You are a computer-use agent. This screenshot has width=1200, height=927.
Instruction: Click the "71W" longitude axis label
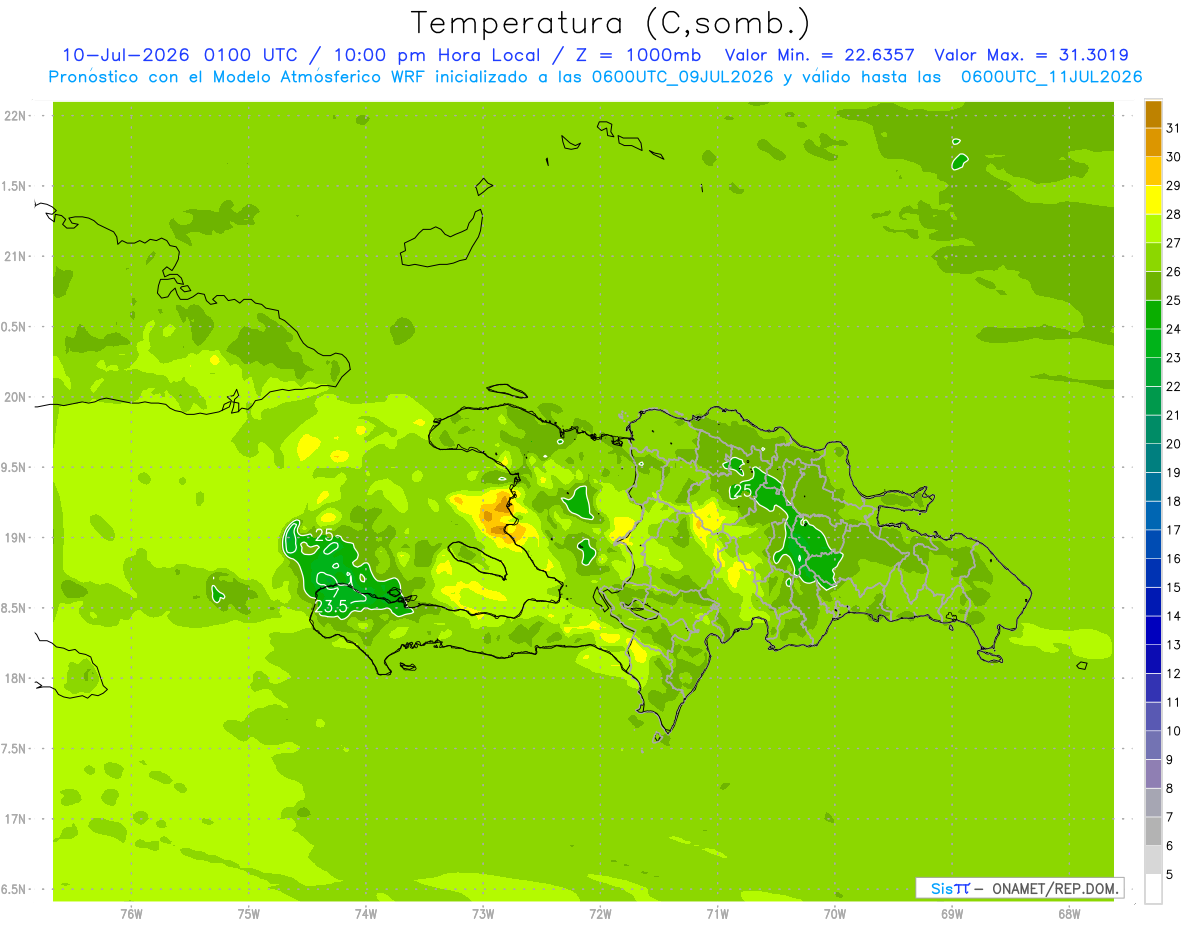click(x=717, y=914)
